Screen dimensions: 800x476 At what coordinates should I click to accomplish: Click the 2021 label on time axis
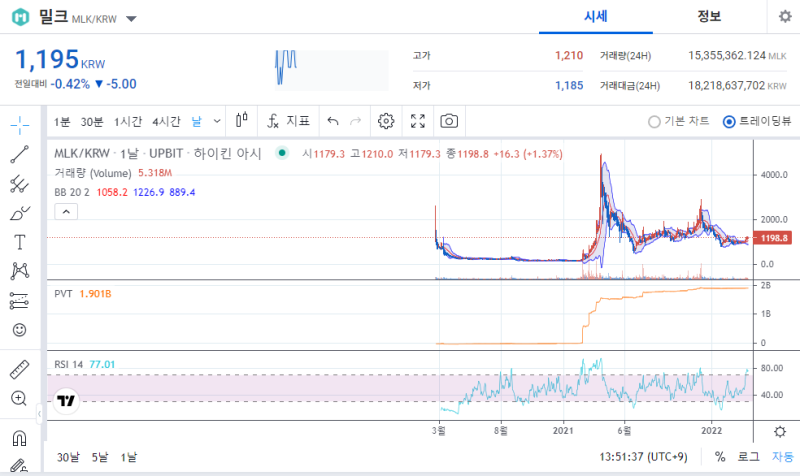(x=563, y=431)
